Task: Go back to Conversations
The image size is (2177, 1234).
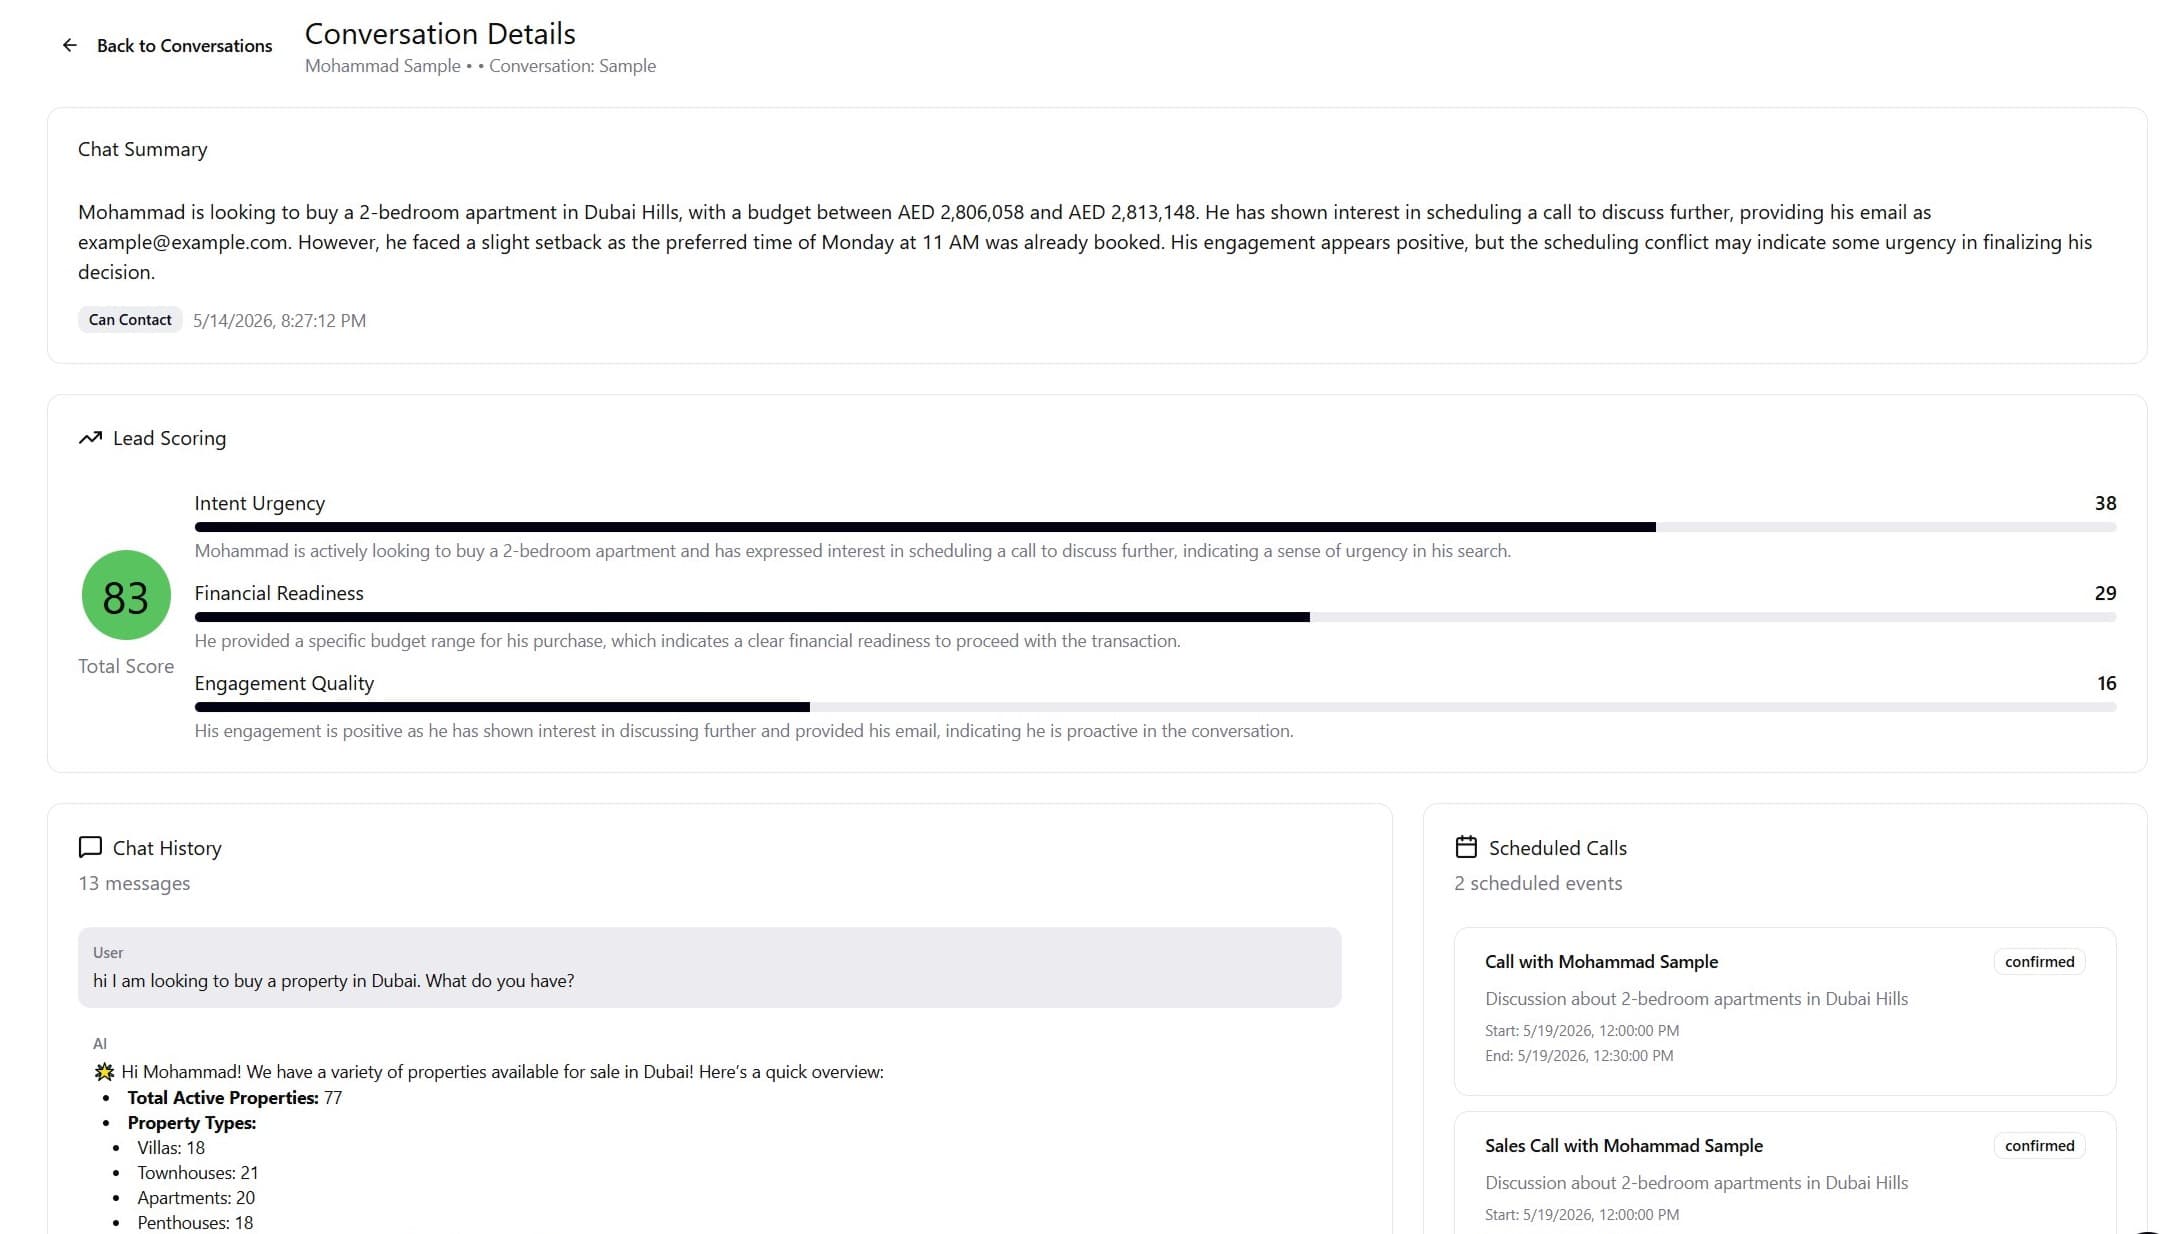Action: [166, 45]
